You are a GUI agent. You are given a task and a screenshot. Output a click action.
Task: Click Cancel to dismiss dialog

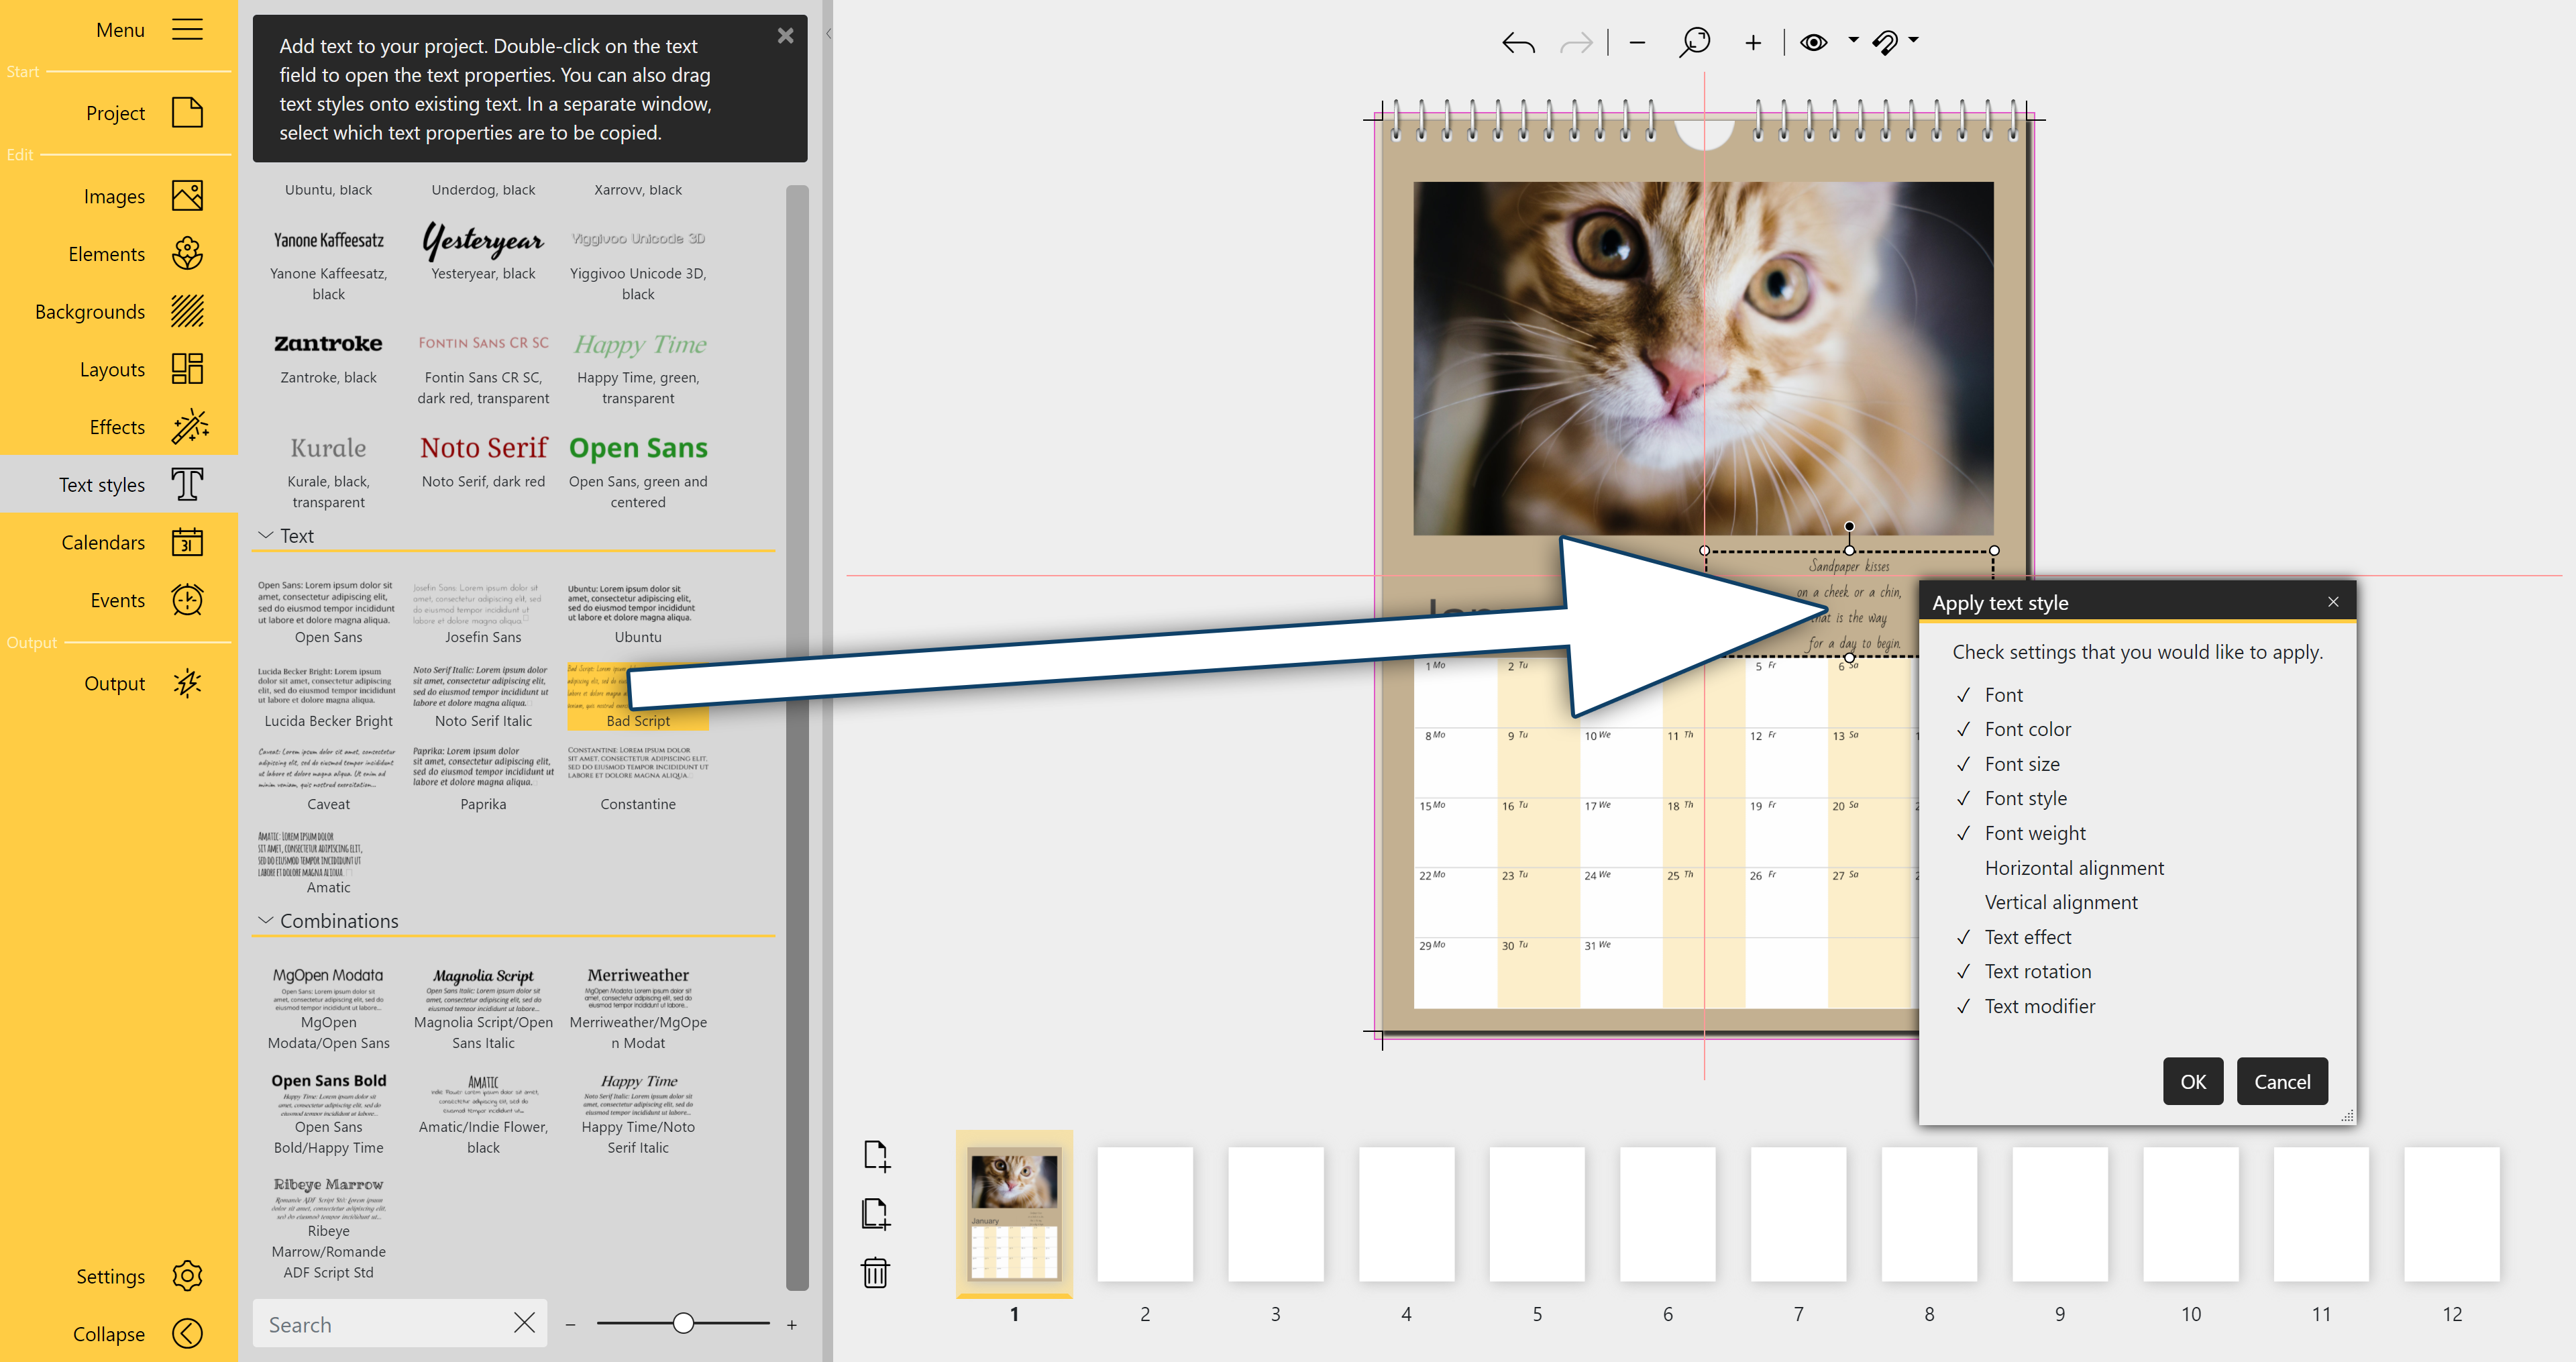pyautogui.click(x=2286, y=1081)
